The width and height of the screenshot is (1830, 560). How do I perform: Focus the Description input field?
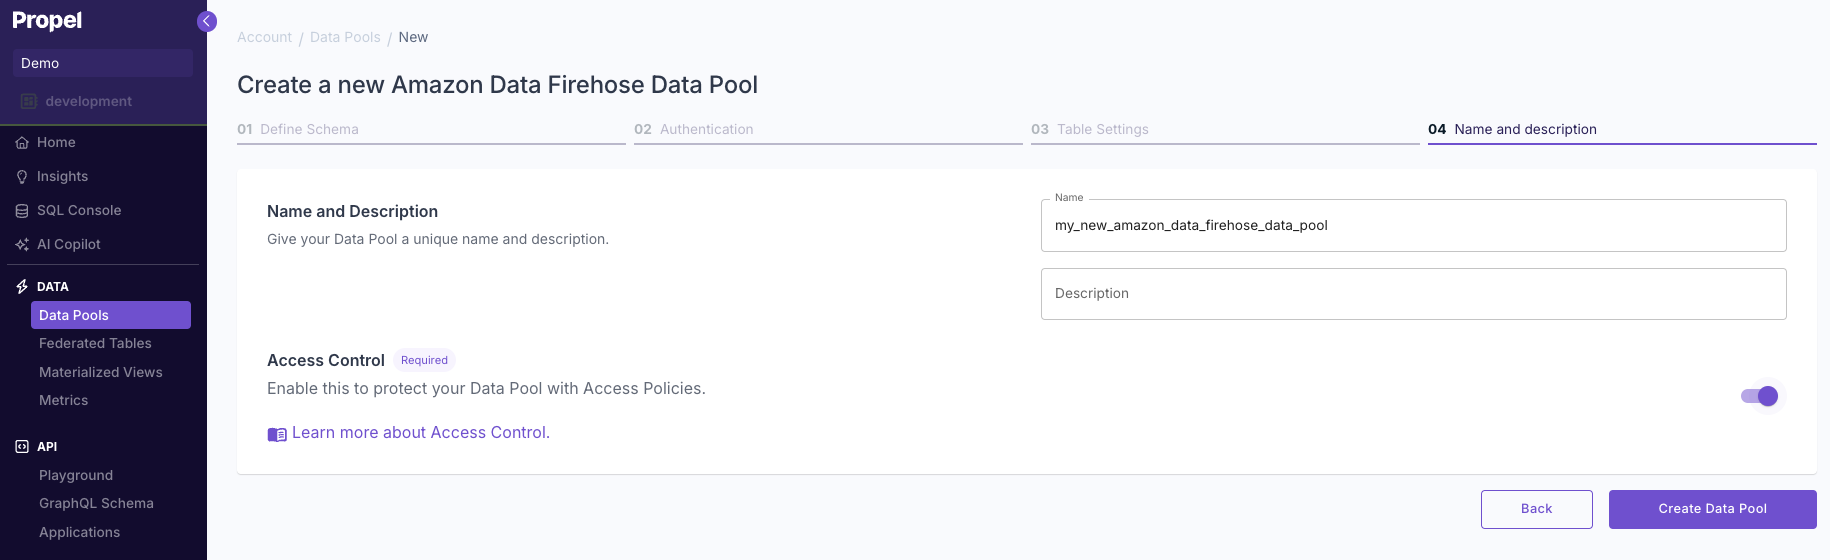[x=1414, y=294]
